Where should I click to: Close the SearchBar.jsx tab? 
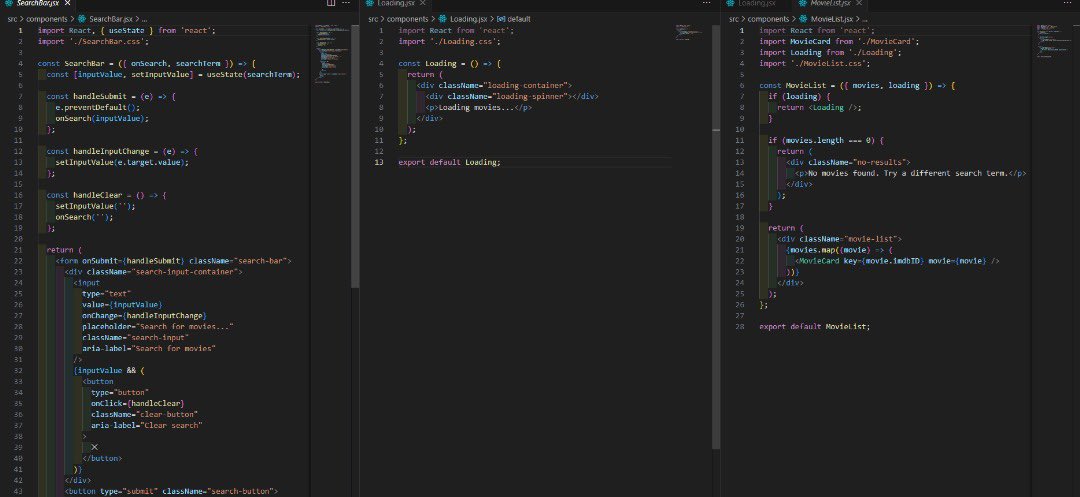coord(68,3)
